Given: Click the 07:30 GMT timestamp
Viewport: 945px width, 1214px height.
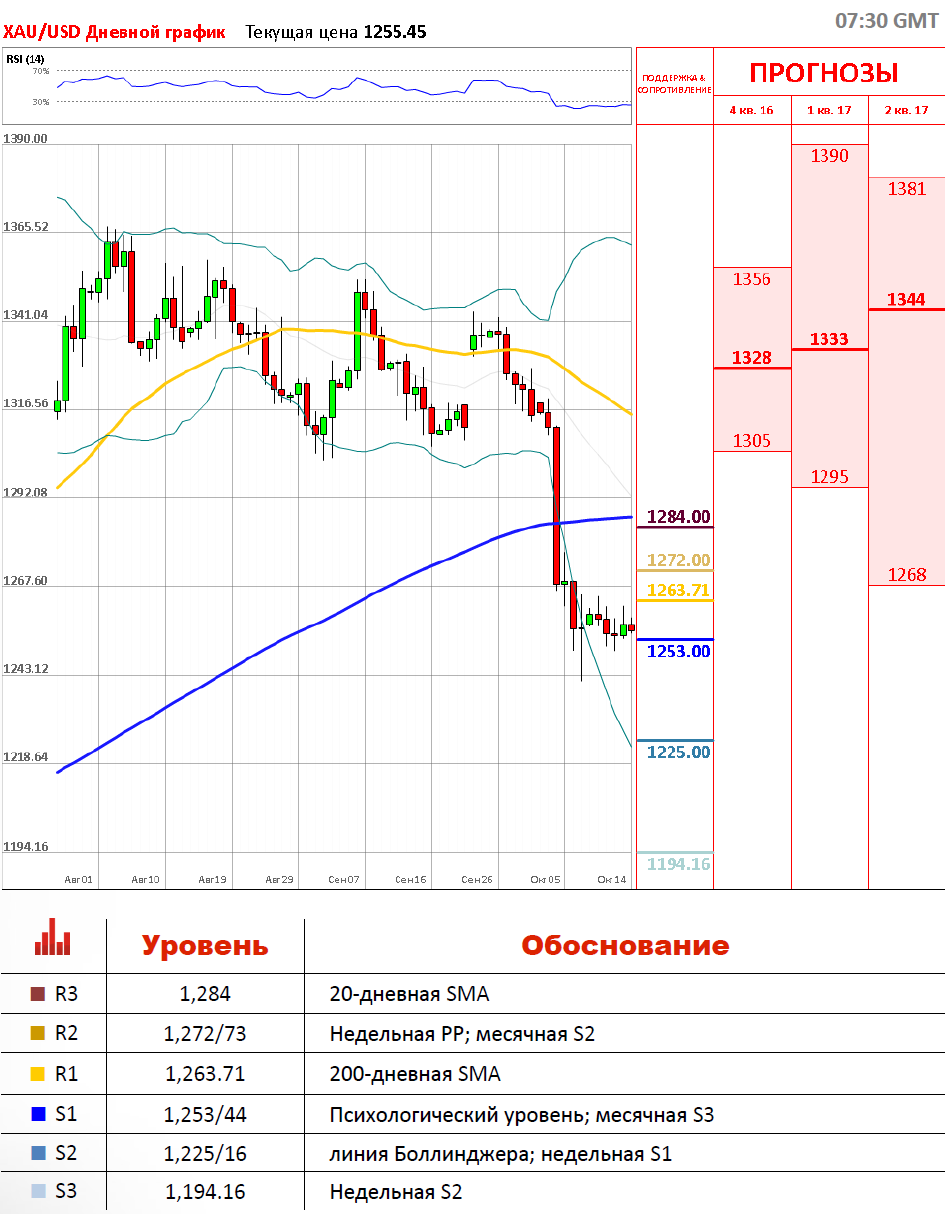Looking at the screenshot, I should tap(886, 21).
